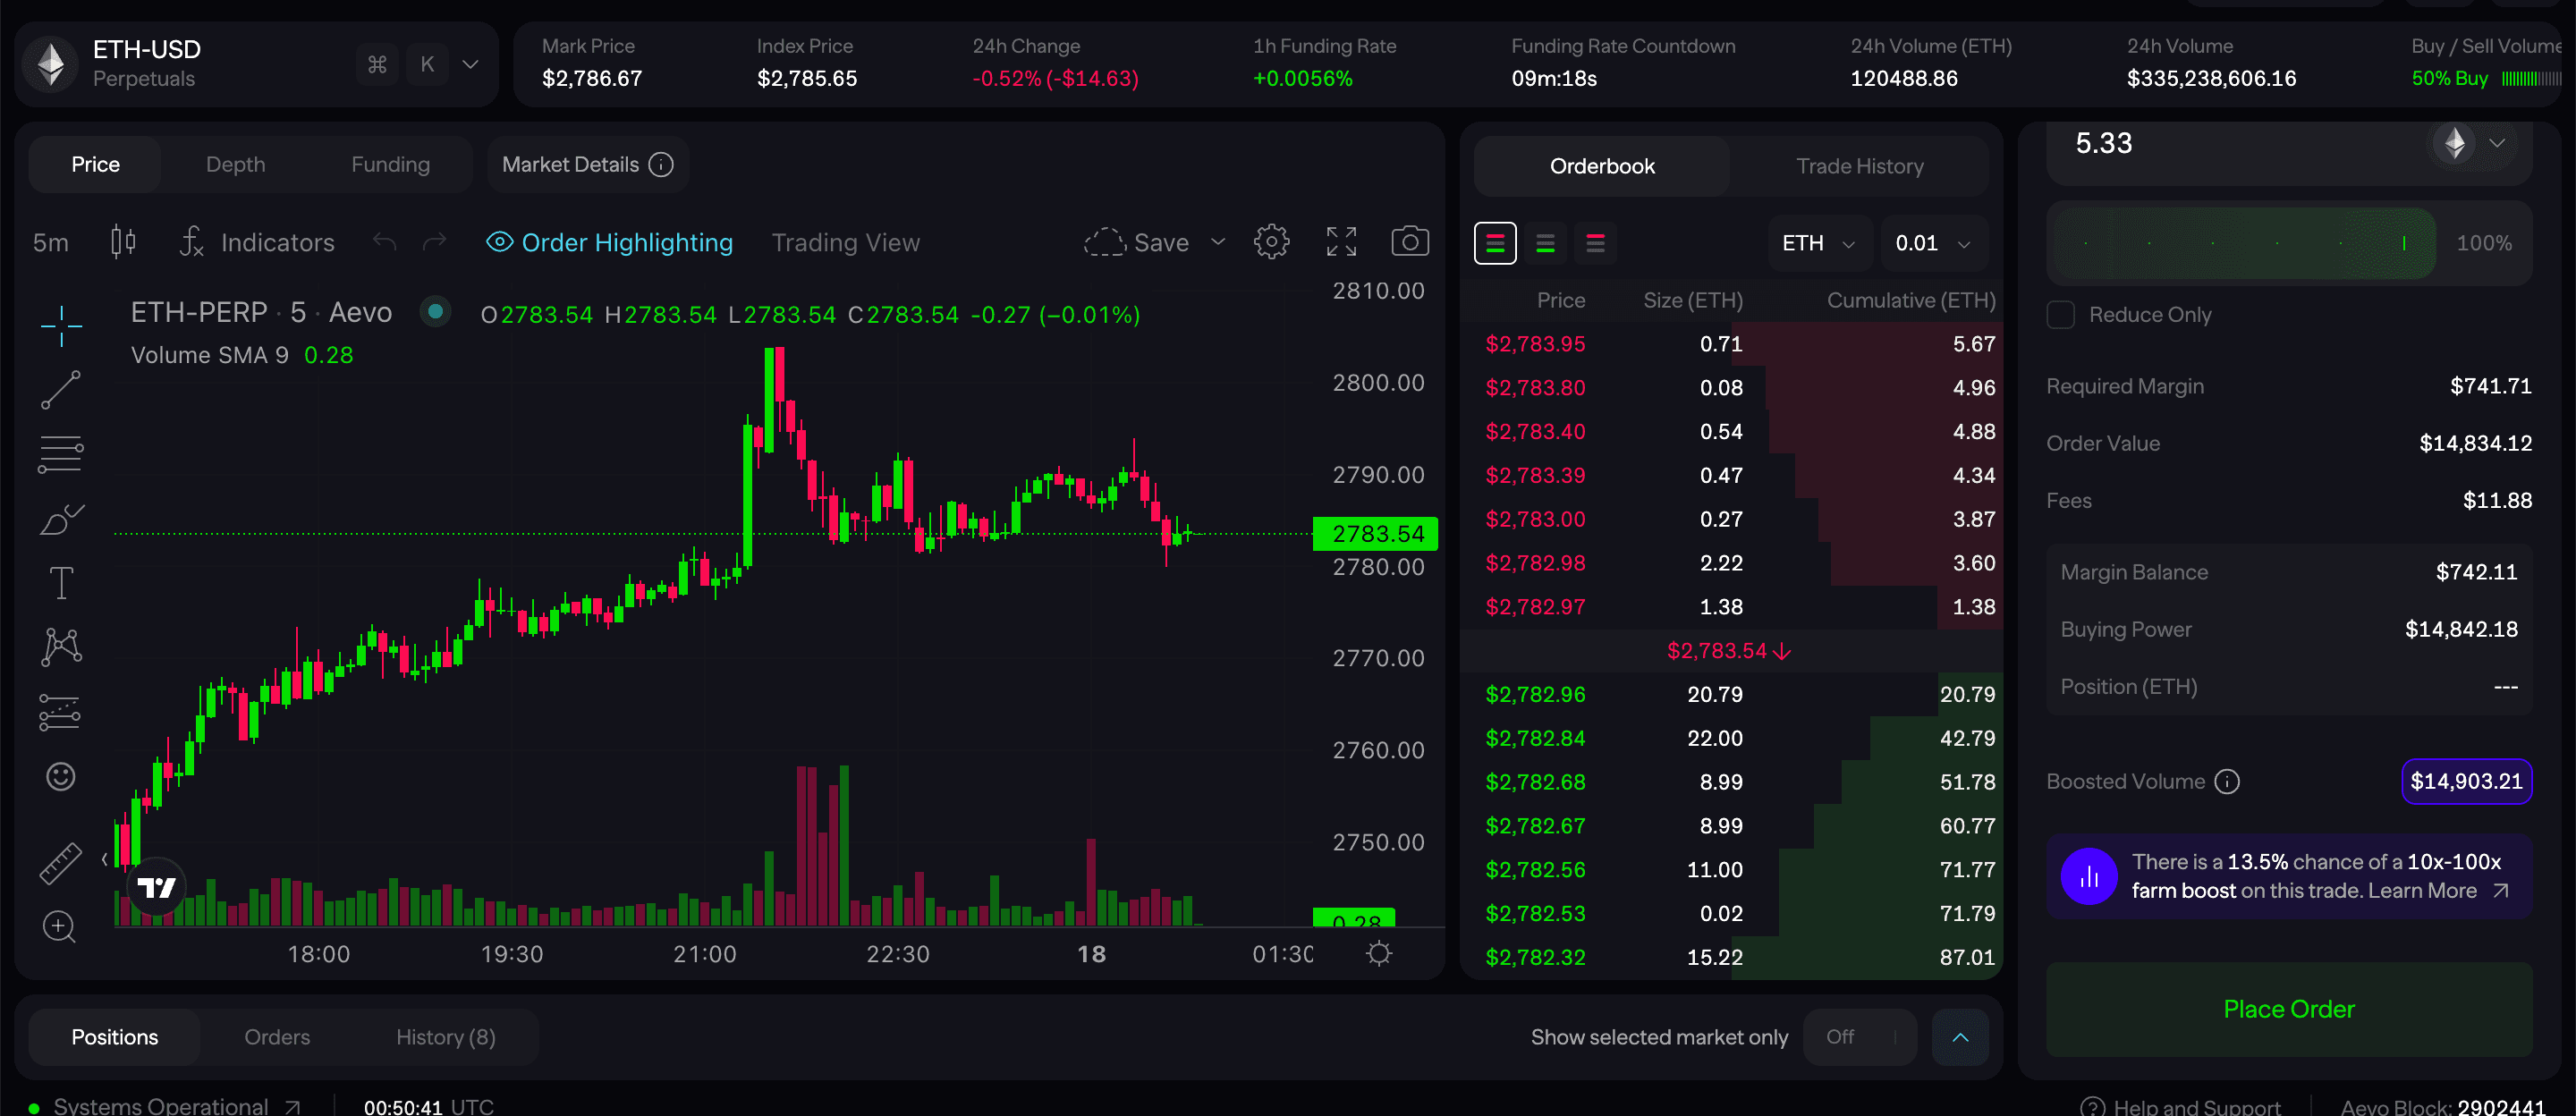Click the zoom in tool
The image size is (2576, 1116).
pos(59,927)
